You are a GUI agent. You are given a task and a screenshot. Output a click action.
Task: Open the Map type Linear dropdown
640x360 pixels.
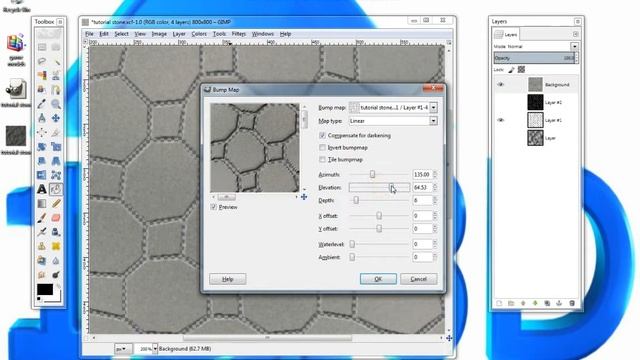click(x=433, y=121)
